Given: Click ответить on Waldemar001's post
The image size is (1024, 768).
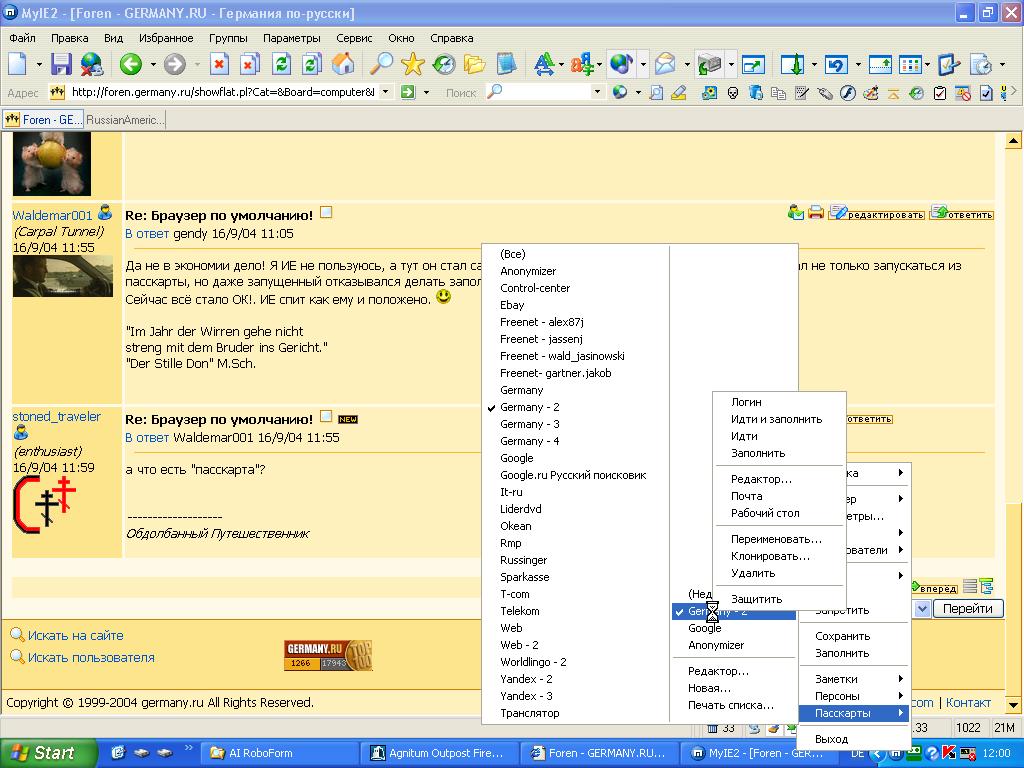Looking at the screenshot, I should [962, 213].
